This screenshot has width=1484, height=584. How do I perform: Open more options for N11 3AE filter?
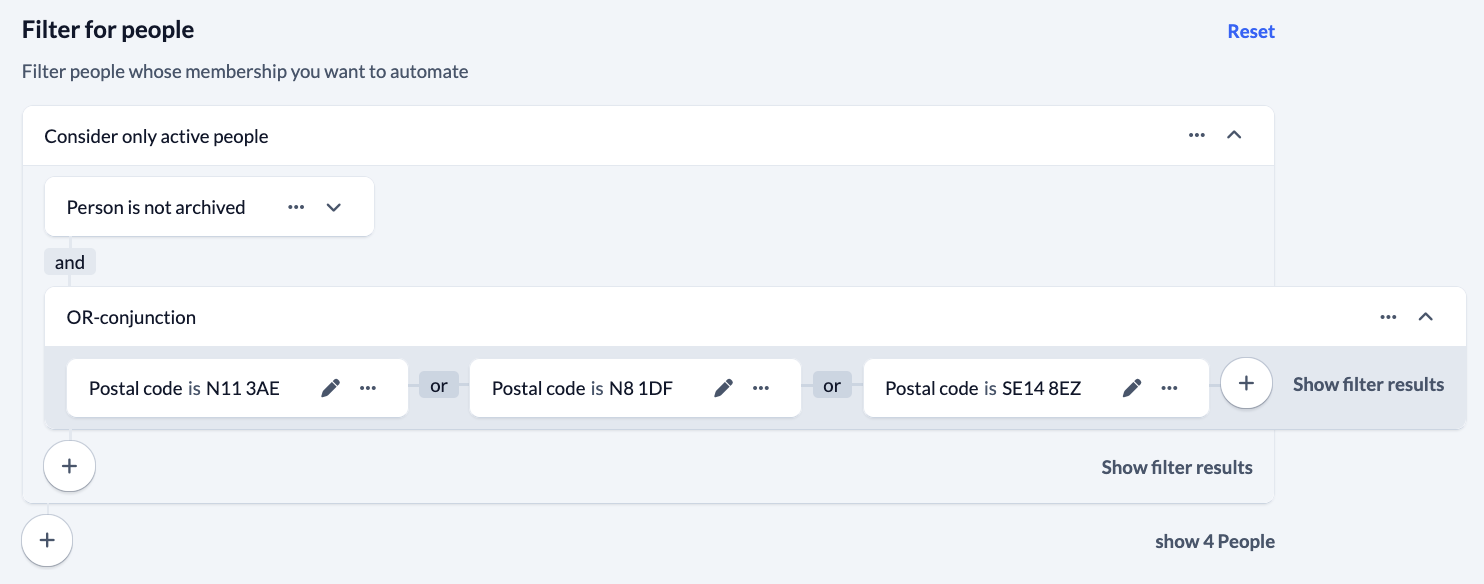pos(368,388)
